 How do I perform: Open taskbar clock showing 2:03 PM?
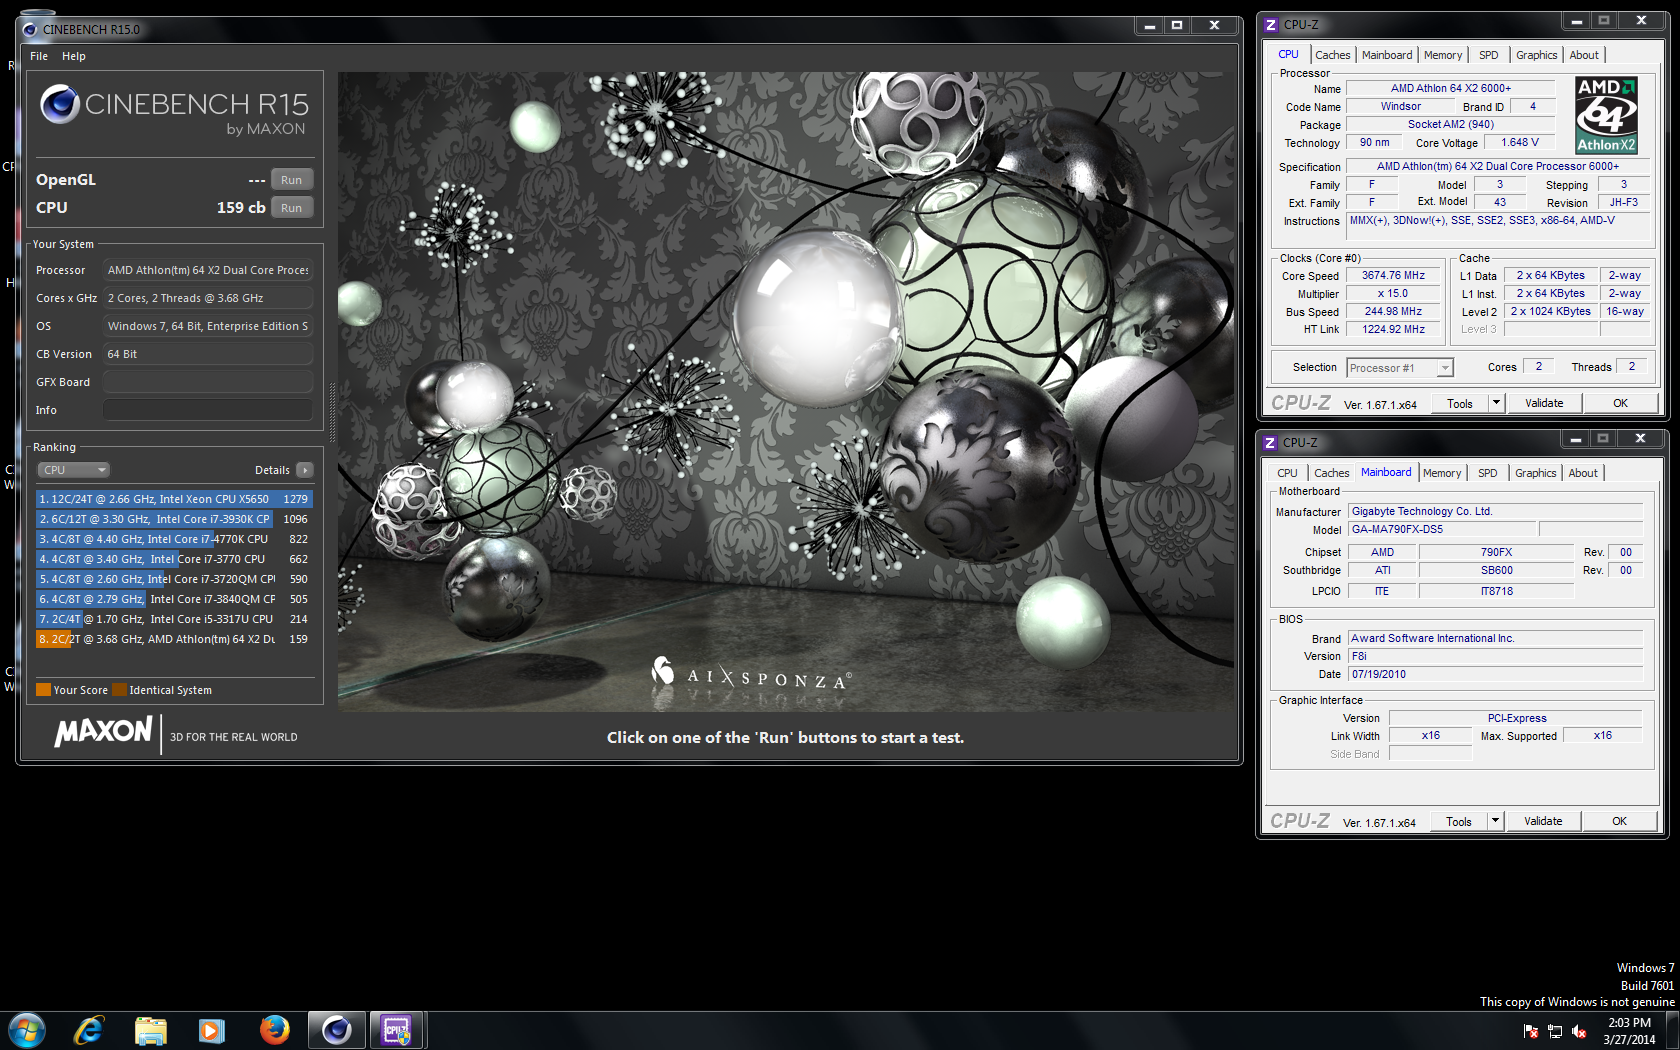click(1629, 1031)
